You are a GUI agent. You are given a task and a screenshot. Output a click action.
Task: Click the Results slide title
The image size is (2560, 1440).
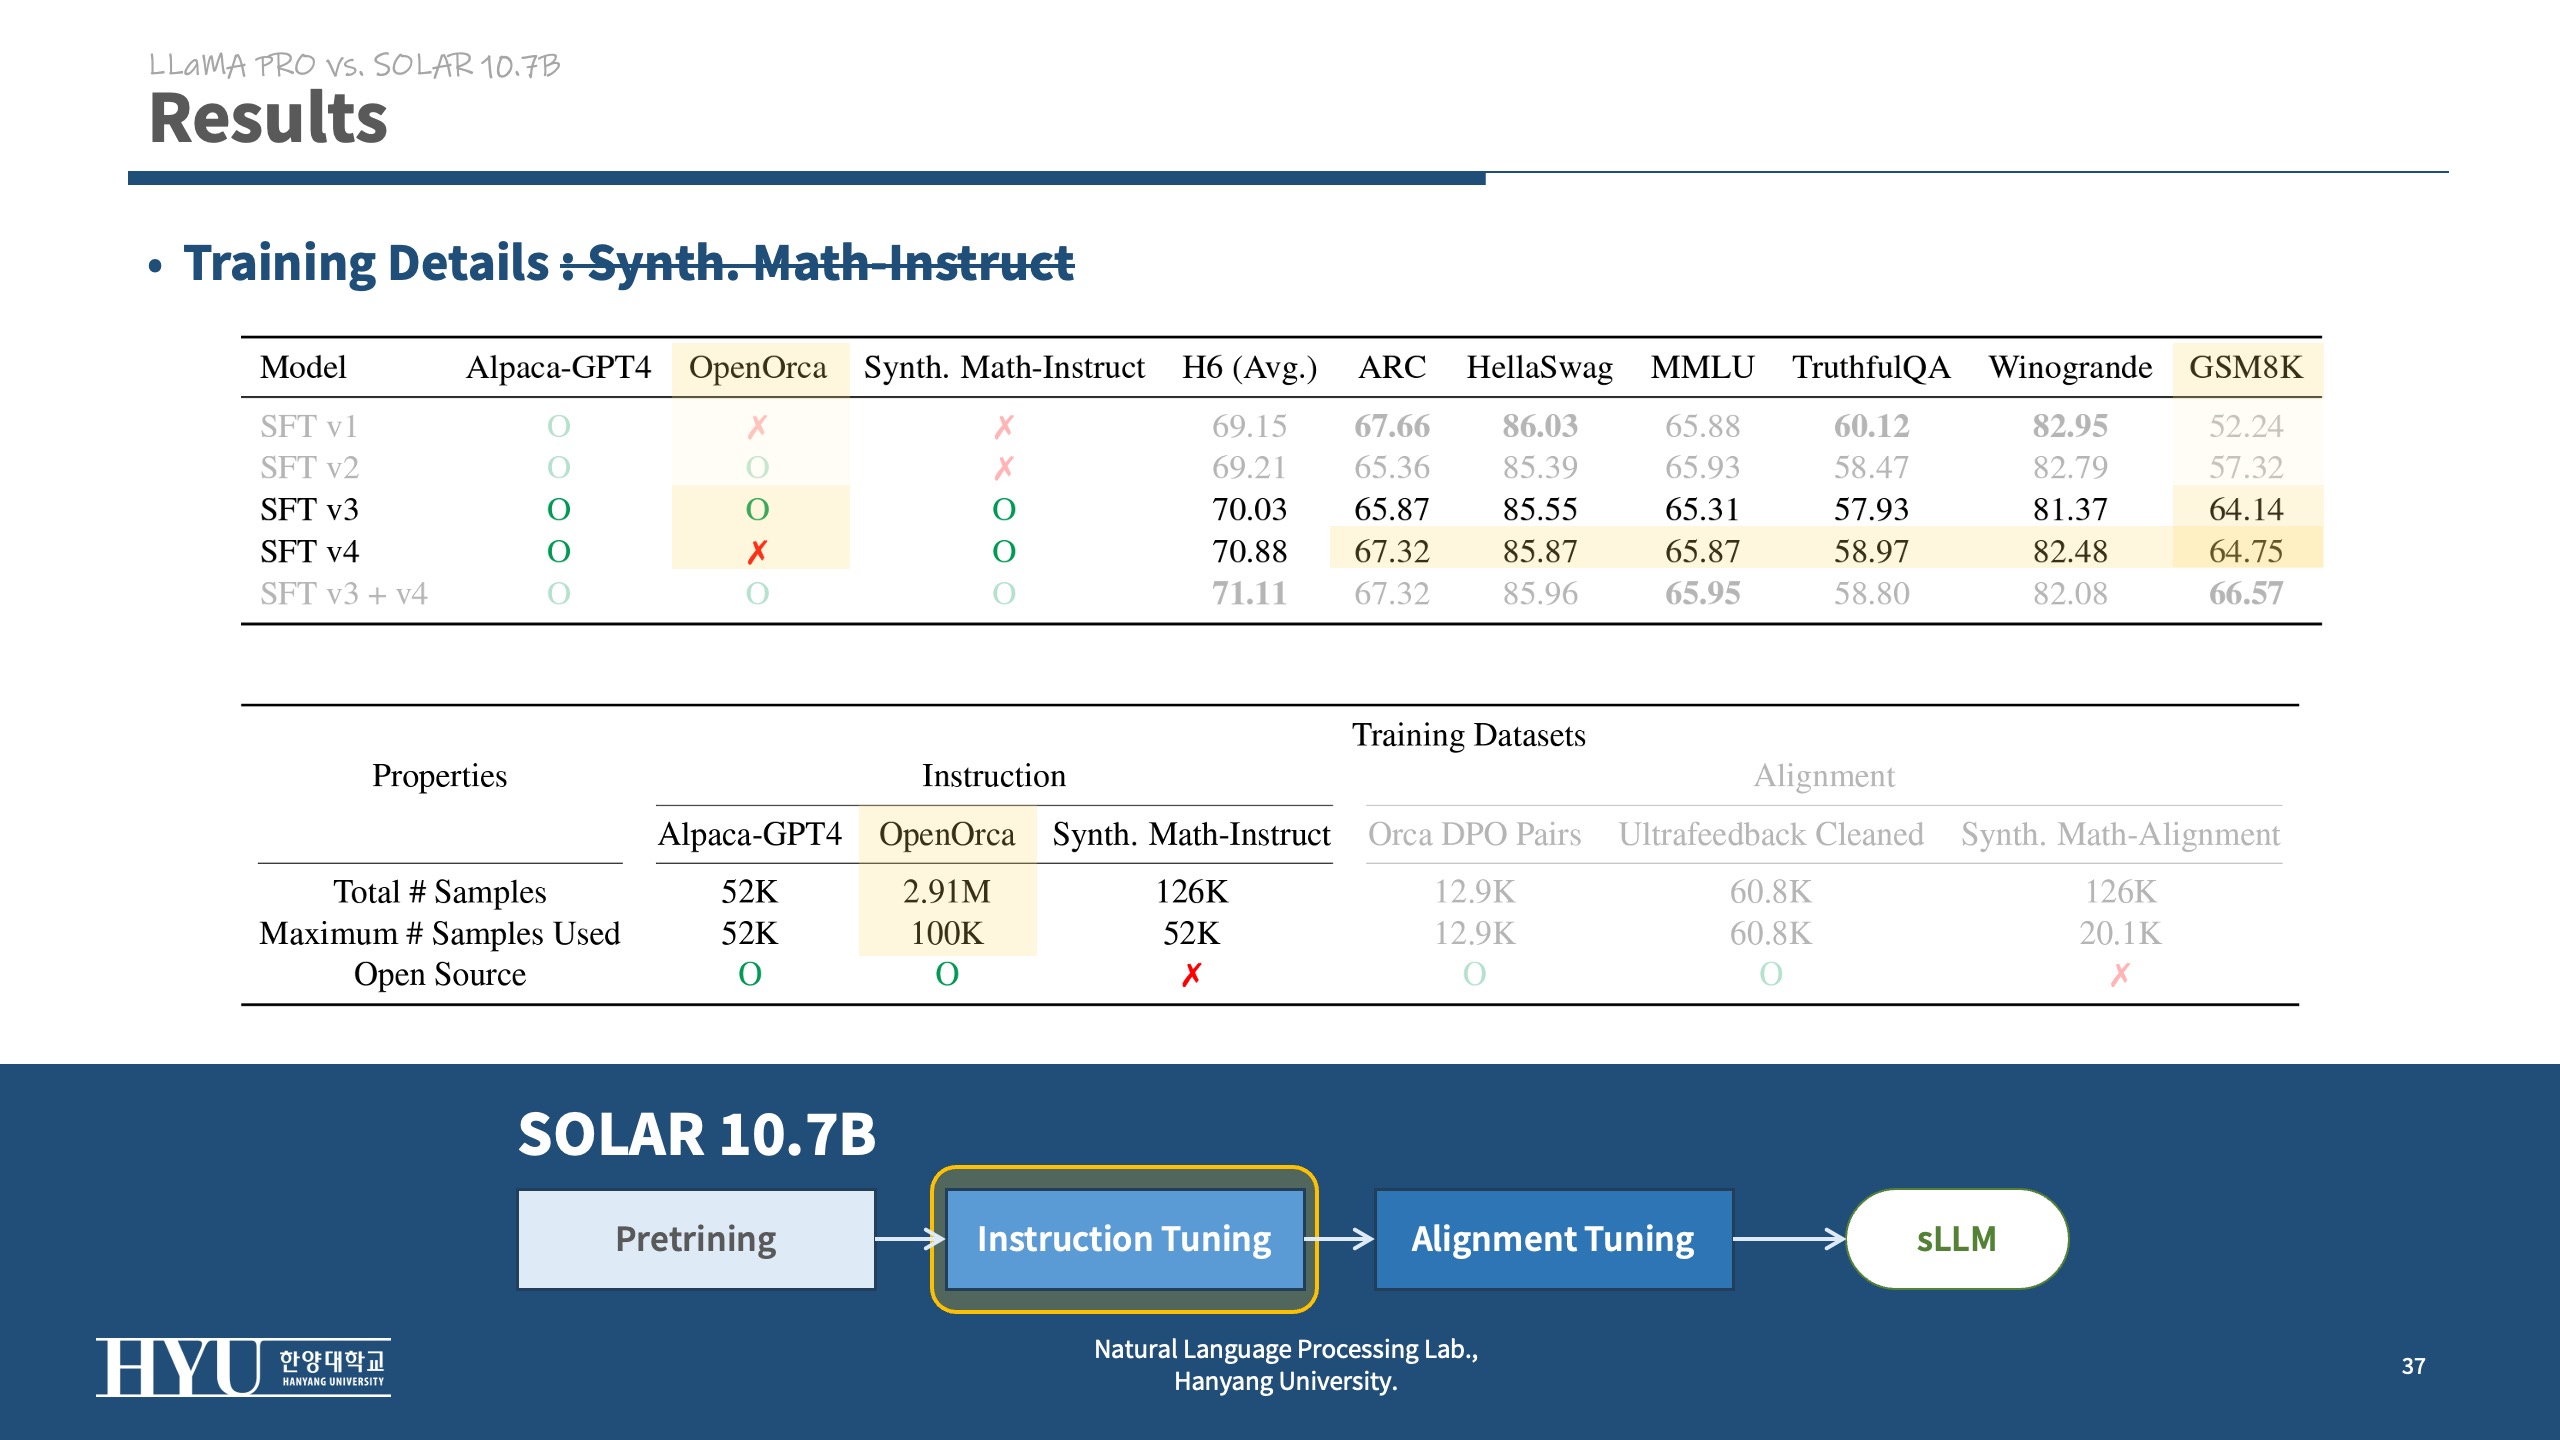[268, 119]
